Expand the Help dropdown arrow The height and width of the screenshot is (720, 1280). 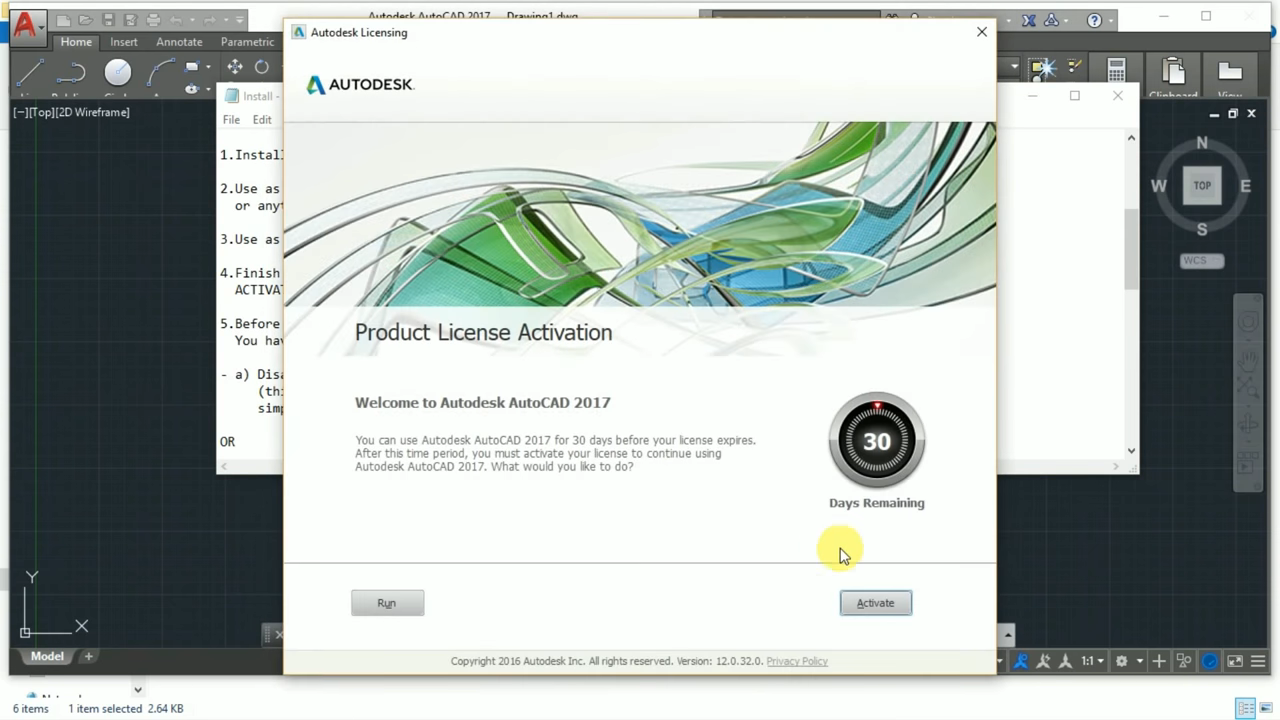[x=1110, y=20]
